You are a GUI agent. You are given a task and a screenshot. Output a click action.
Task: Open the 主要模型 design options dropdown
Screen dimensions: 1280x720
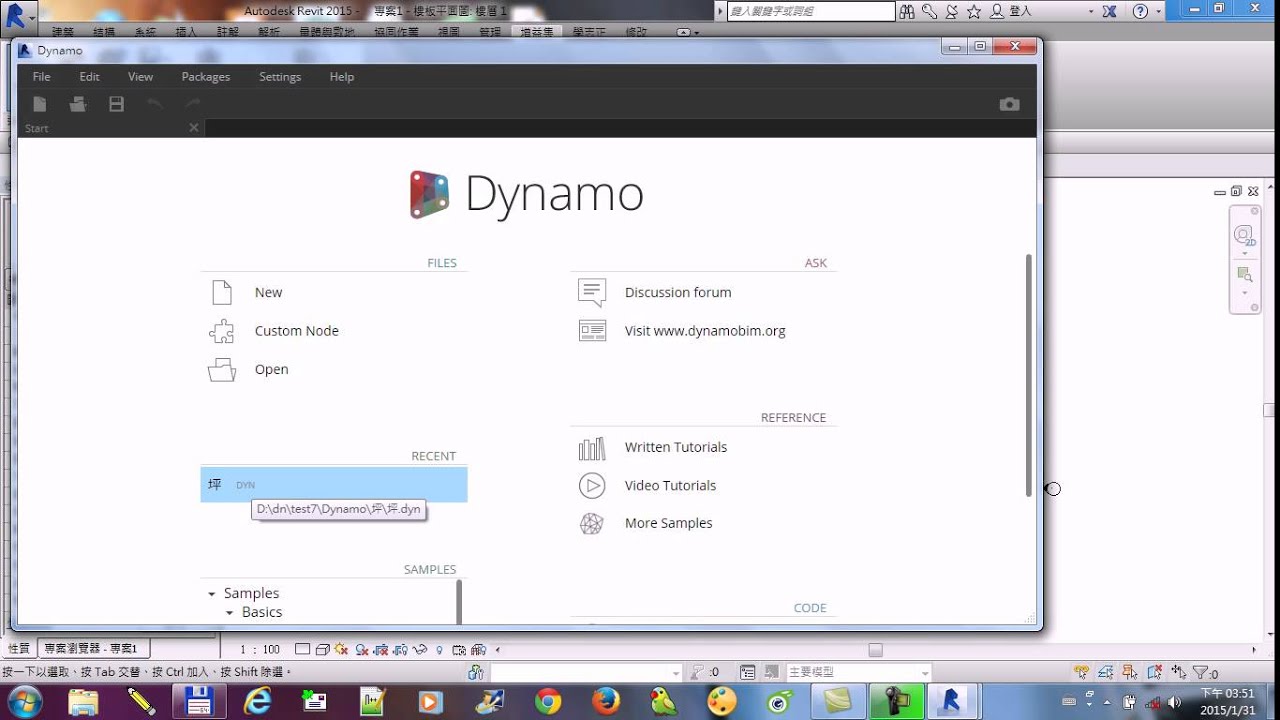[x=860, y=673]
